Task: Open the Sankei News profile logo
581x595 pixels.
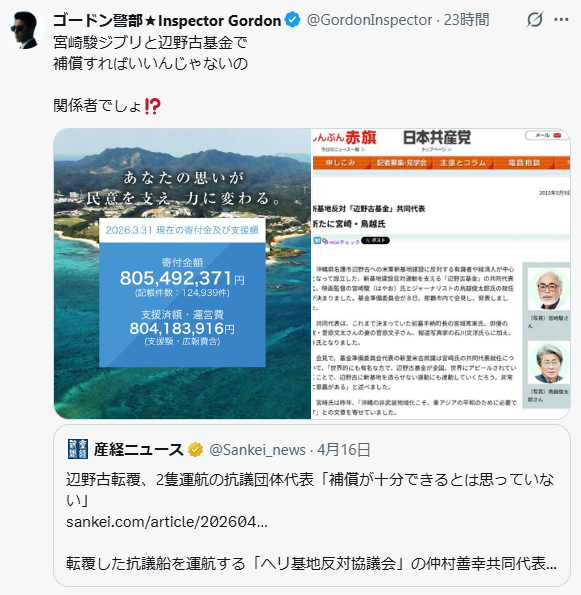Action: [x=78, y=449]
